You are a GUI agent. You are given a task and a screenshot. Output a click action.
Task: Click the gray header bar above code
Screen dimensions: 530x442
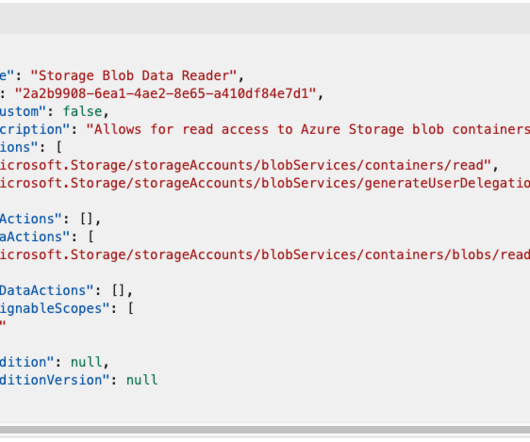pos(265,19)
